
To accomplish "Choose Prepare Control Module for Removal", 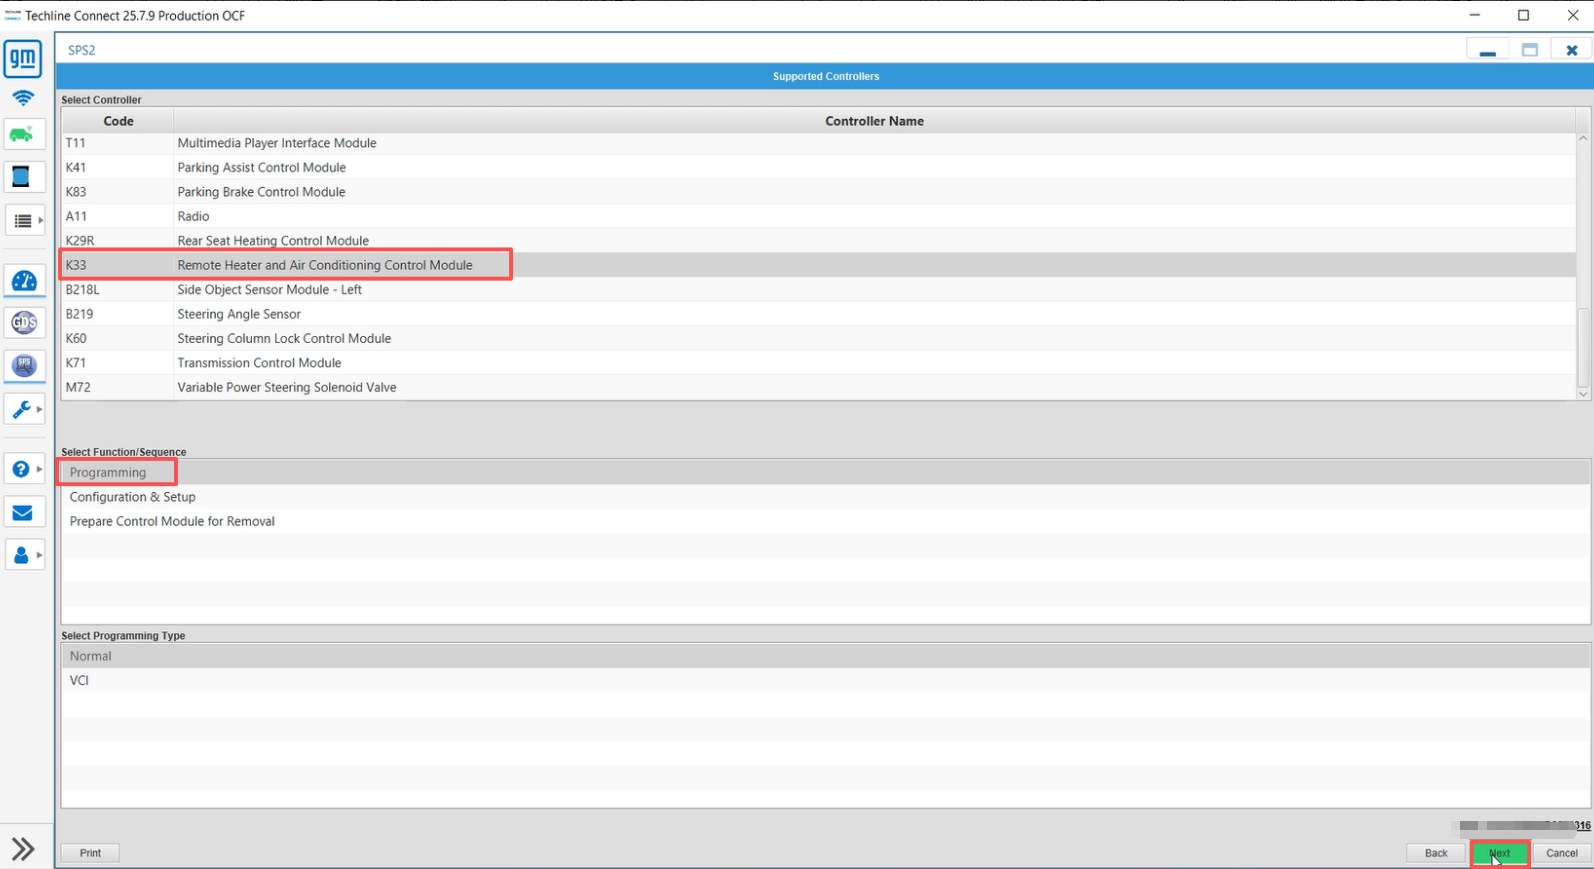I will pos(172,521).
